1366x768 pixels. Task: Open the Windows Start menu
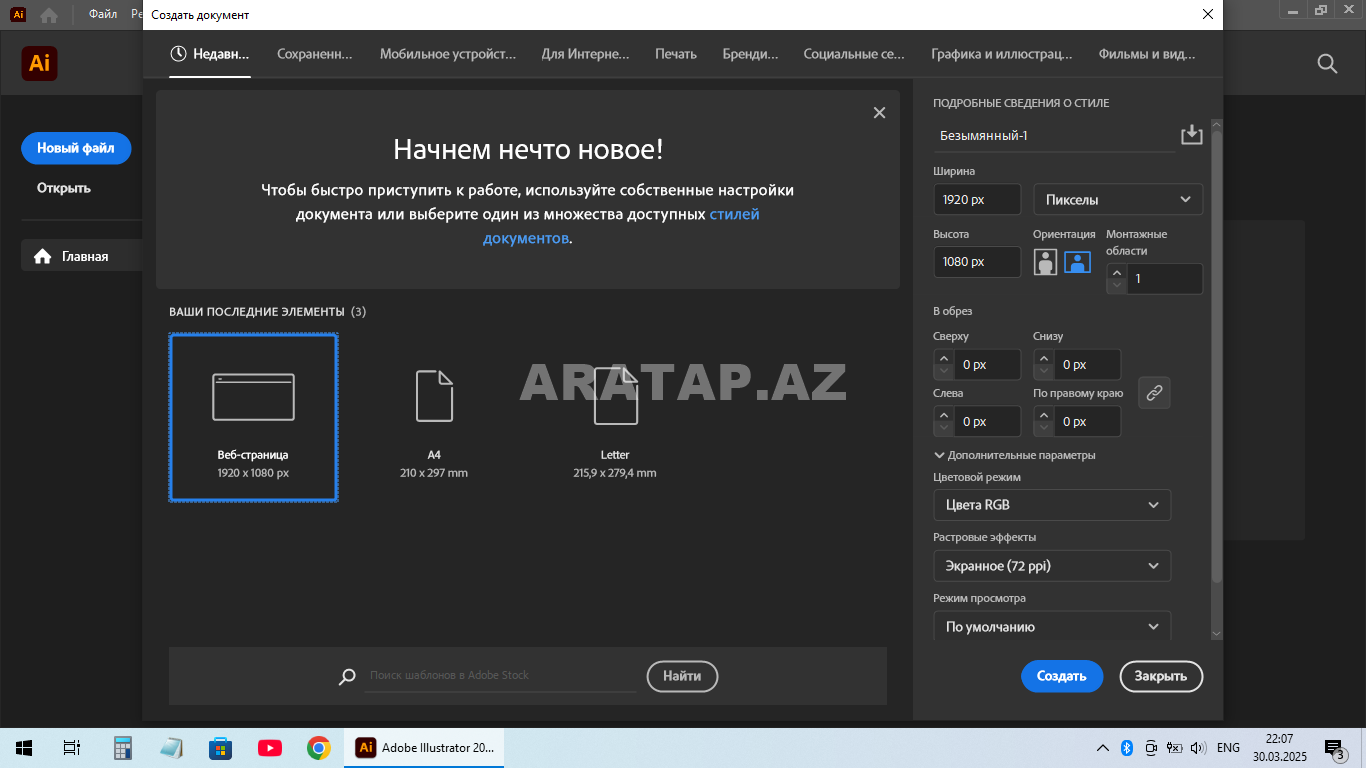(24, 748)
